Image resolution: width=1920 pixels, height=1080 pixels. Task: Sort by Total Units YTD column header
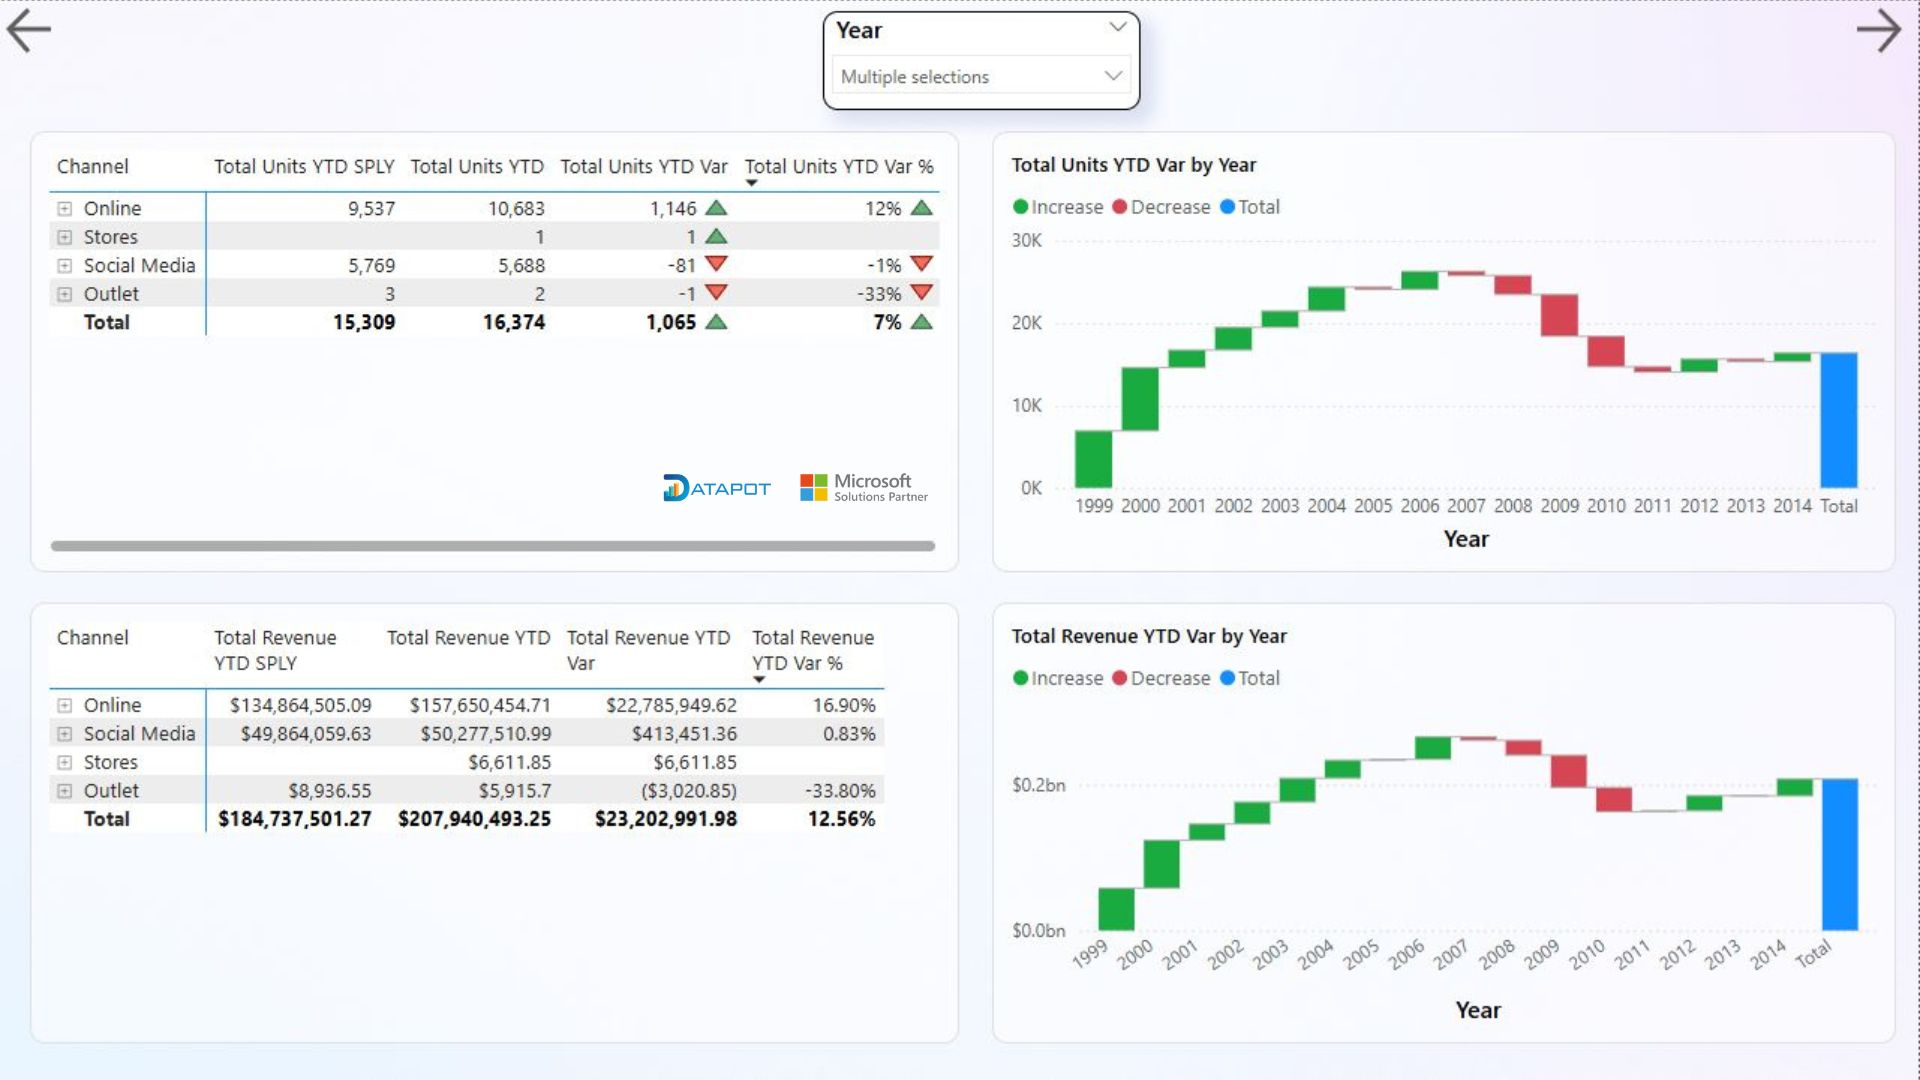[477, 167]
